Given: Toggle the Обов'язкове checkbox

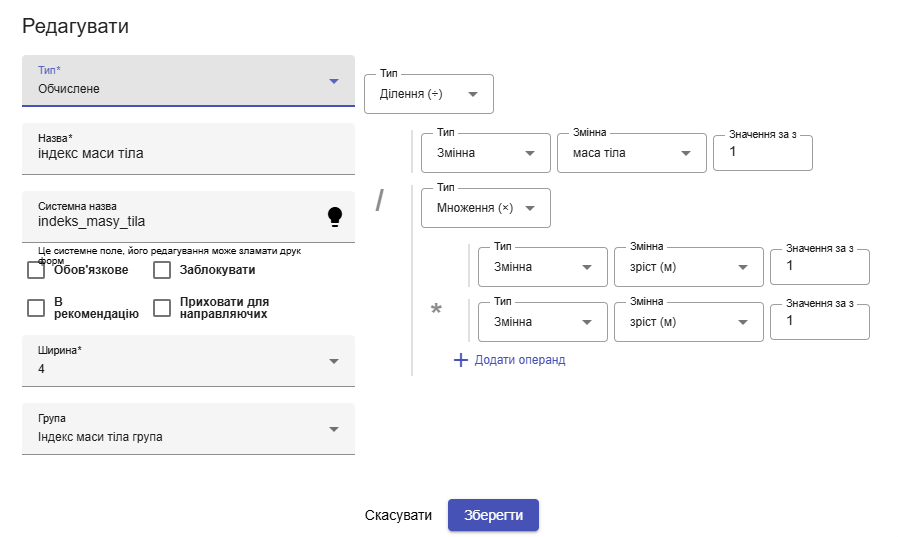Looking at the screenshot, I should [36, 270].
